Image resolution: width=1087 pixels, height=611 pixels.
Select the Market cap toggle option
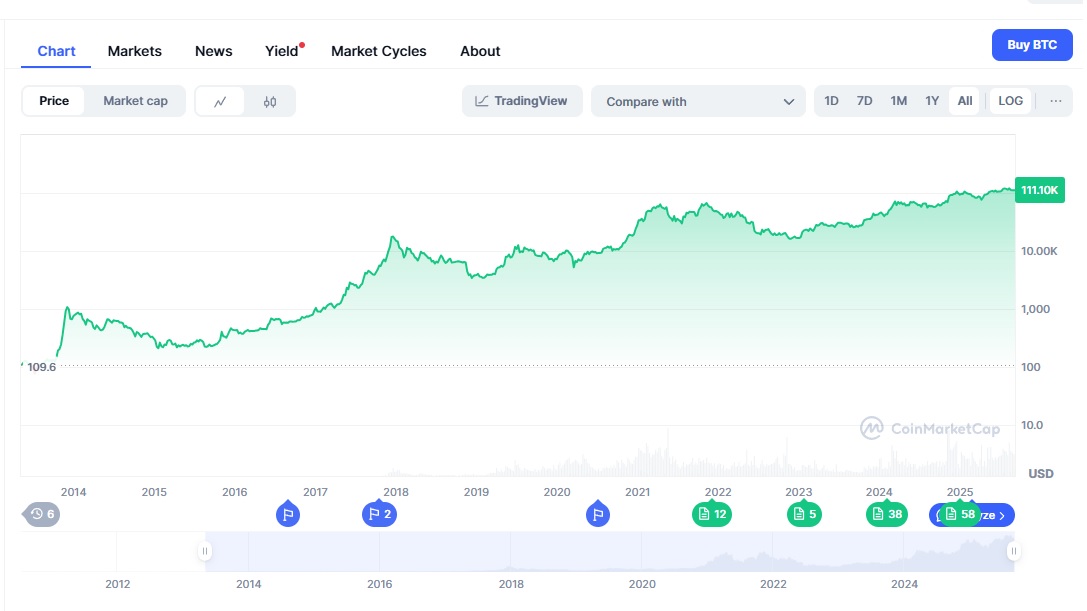pyautogui.click(x=135, y=101)
